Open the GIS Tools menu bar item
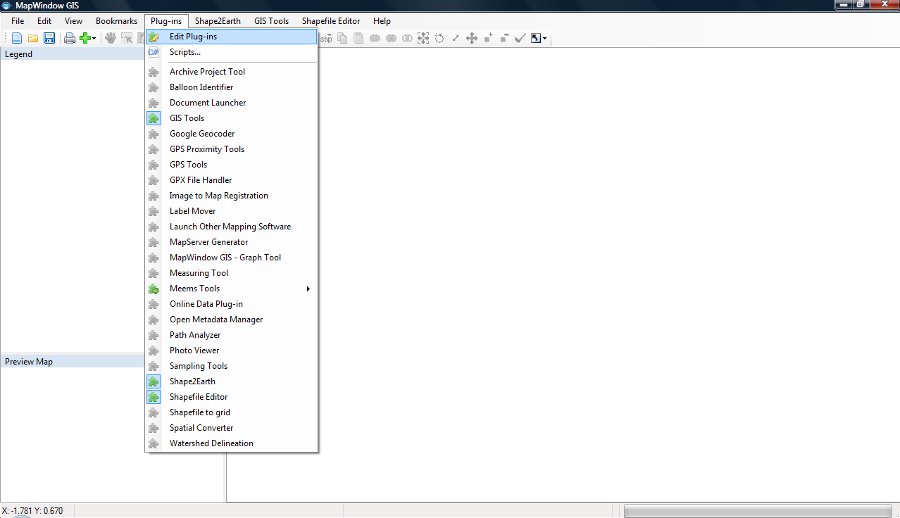The height and width of the screenshot is (518, 900). pyautogui.click(x=271, y=21)
